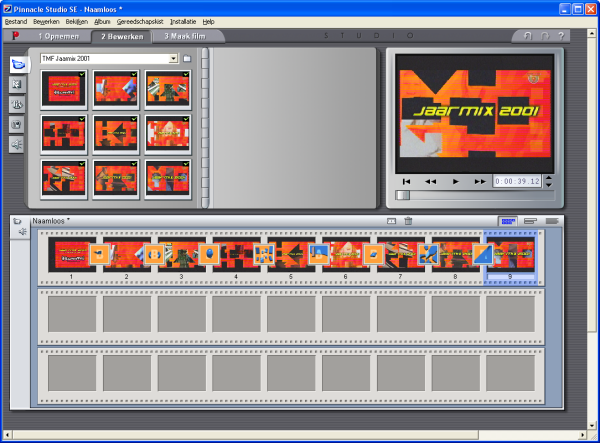
Task: Open the video toolbox icon beside Naamloos
Action: 17,221
